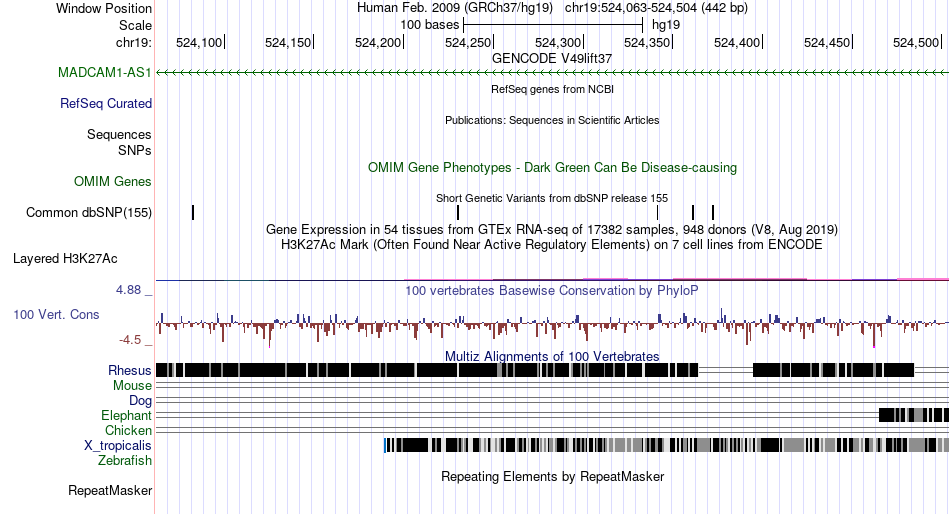This screenshot has width=950, height=514.
Task: Open the RefSeq Curated track label
Action: 105,104
